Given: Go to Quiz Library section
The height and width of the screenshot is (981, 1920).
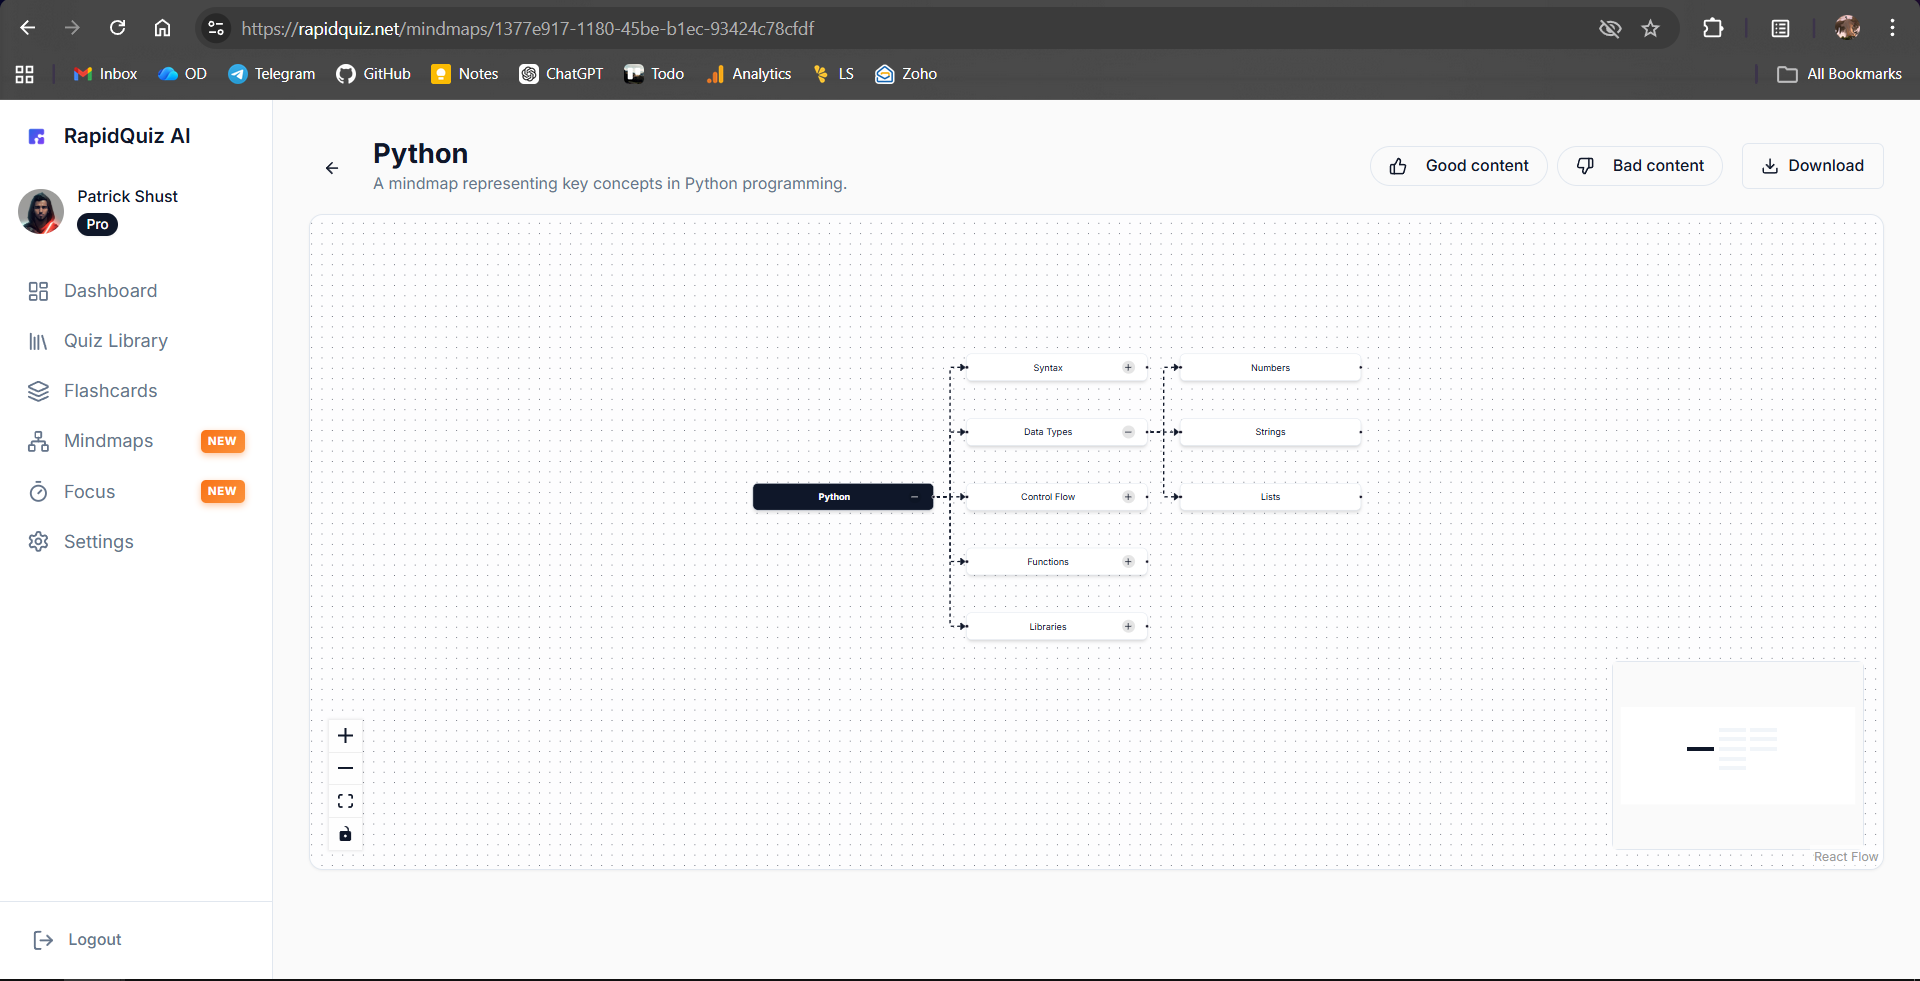Looking at the screenshot, I should [x=115, y=341].
